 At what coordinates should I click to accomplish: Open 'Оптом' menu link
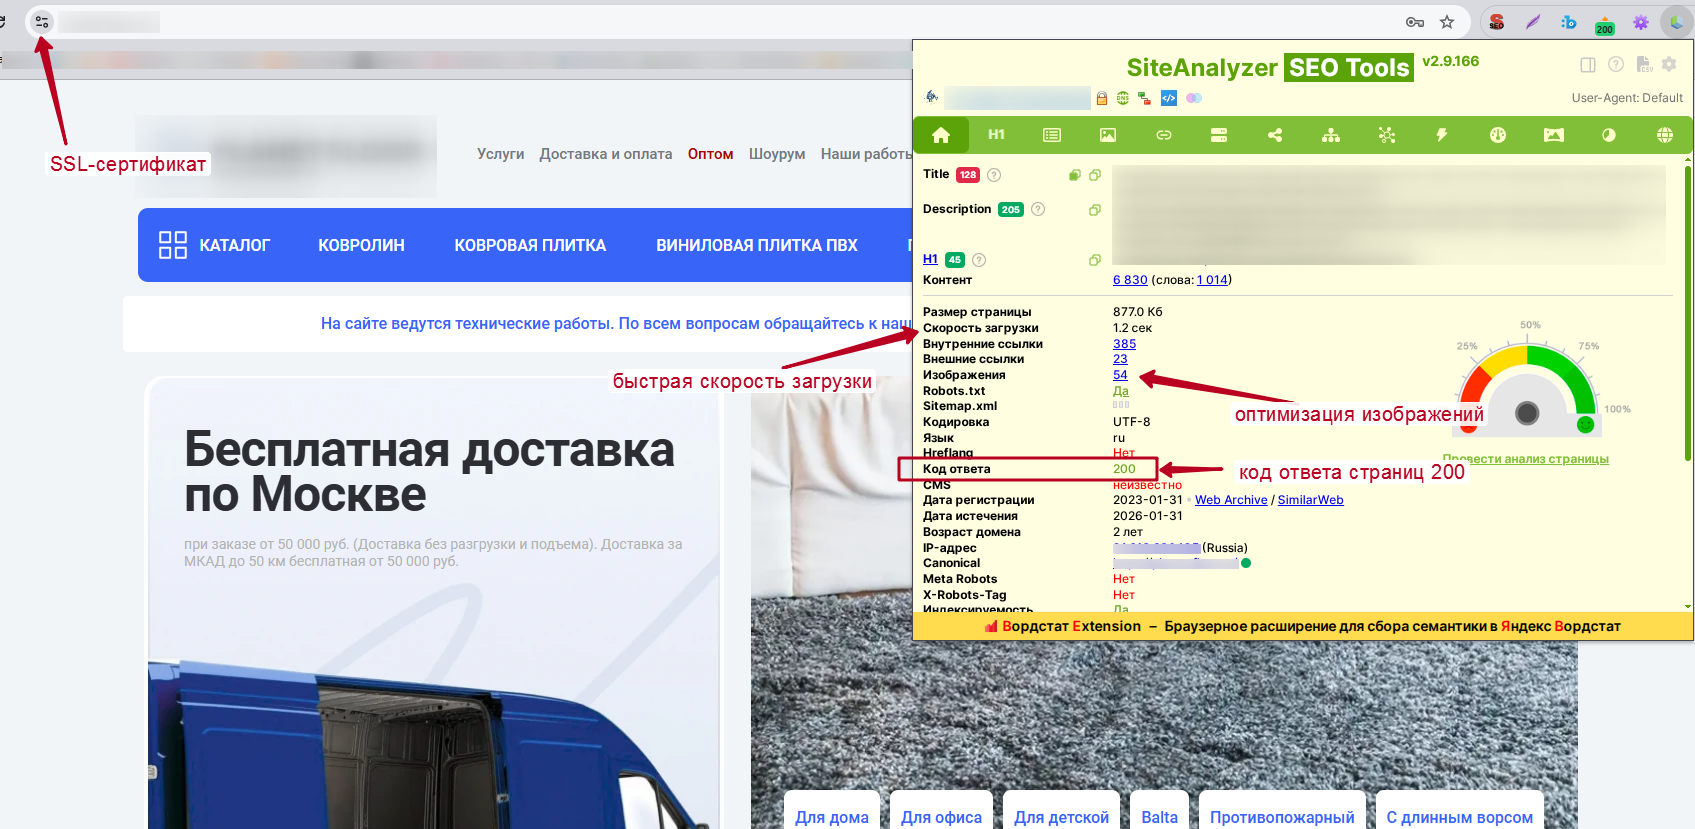click(710, 154)
